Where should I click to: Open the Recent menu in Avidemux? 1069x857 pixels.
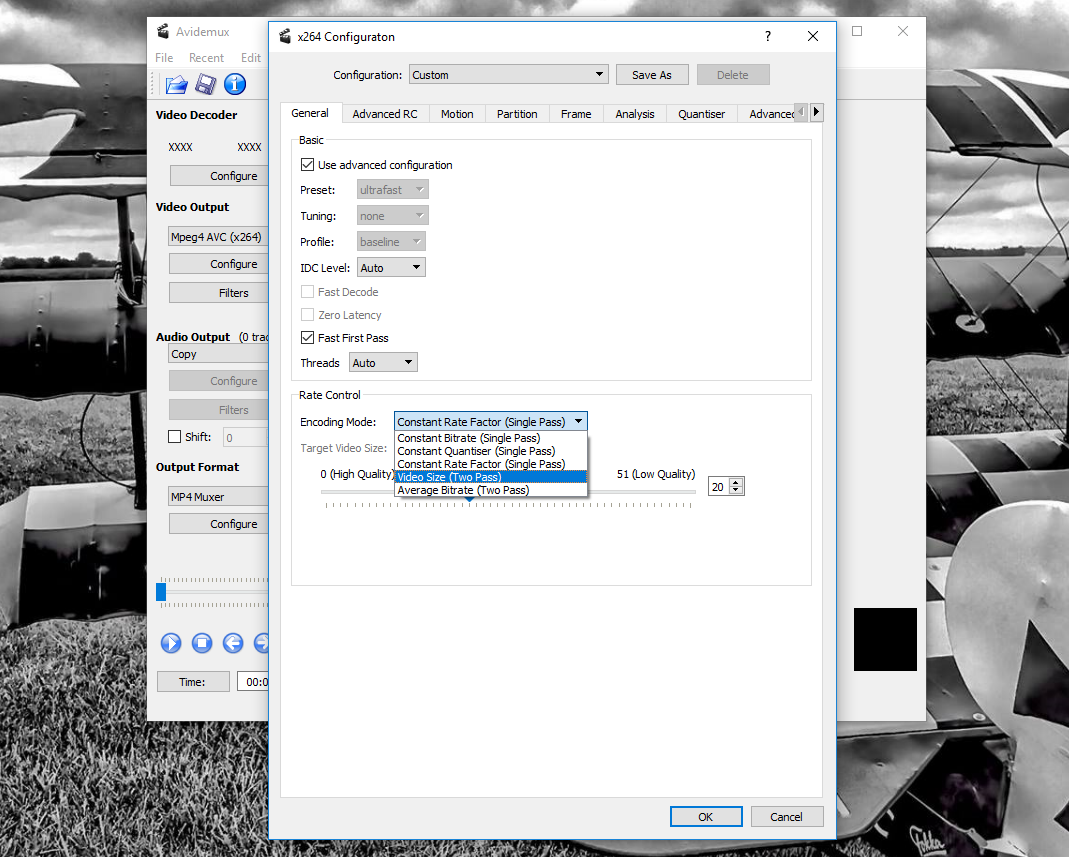(x=207, y=58)
